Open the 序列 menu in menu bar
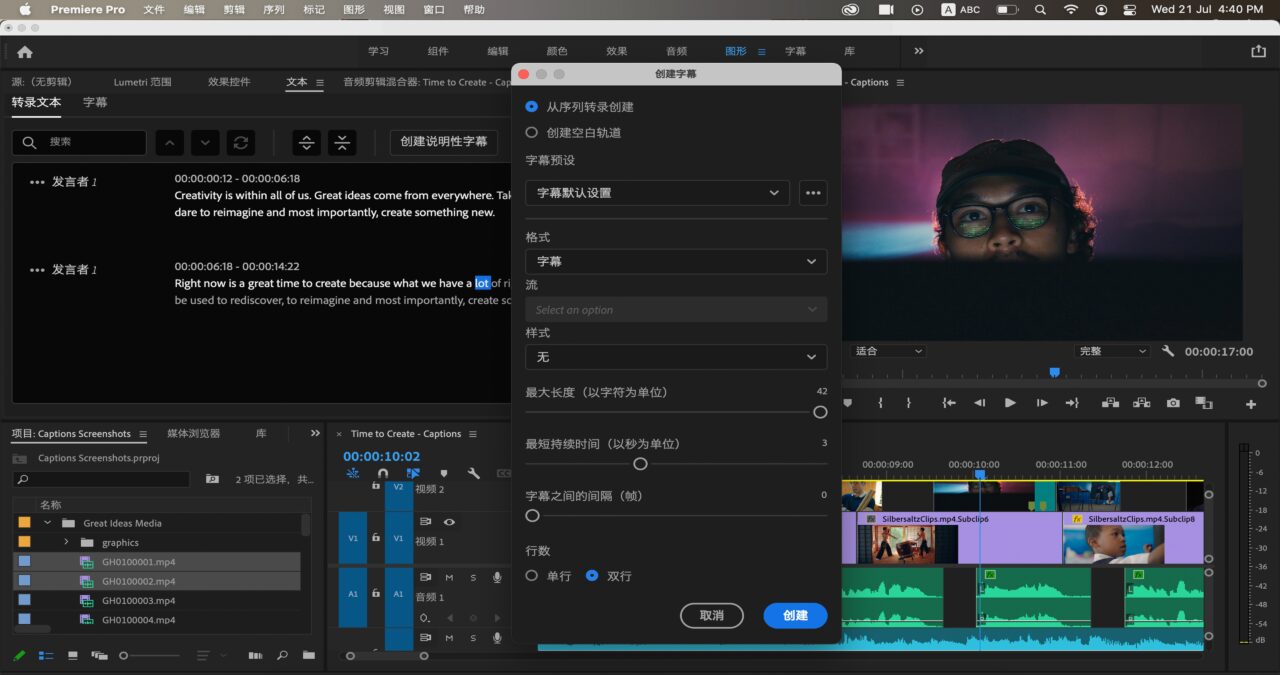Image resolution: width=1280 pixels, height=675 pixels. (274, 9)
